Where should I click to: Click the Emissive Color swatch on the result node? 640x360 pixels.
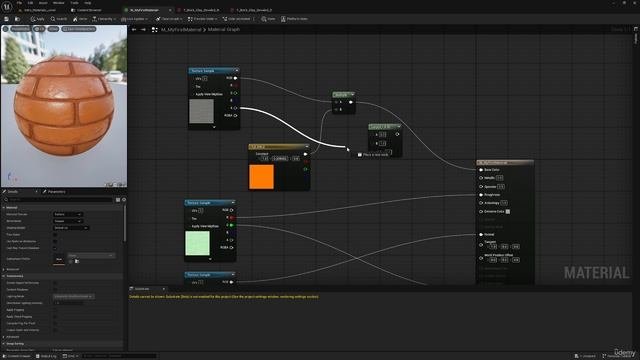[508, 211]
